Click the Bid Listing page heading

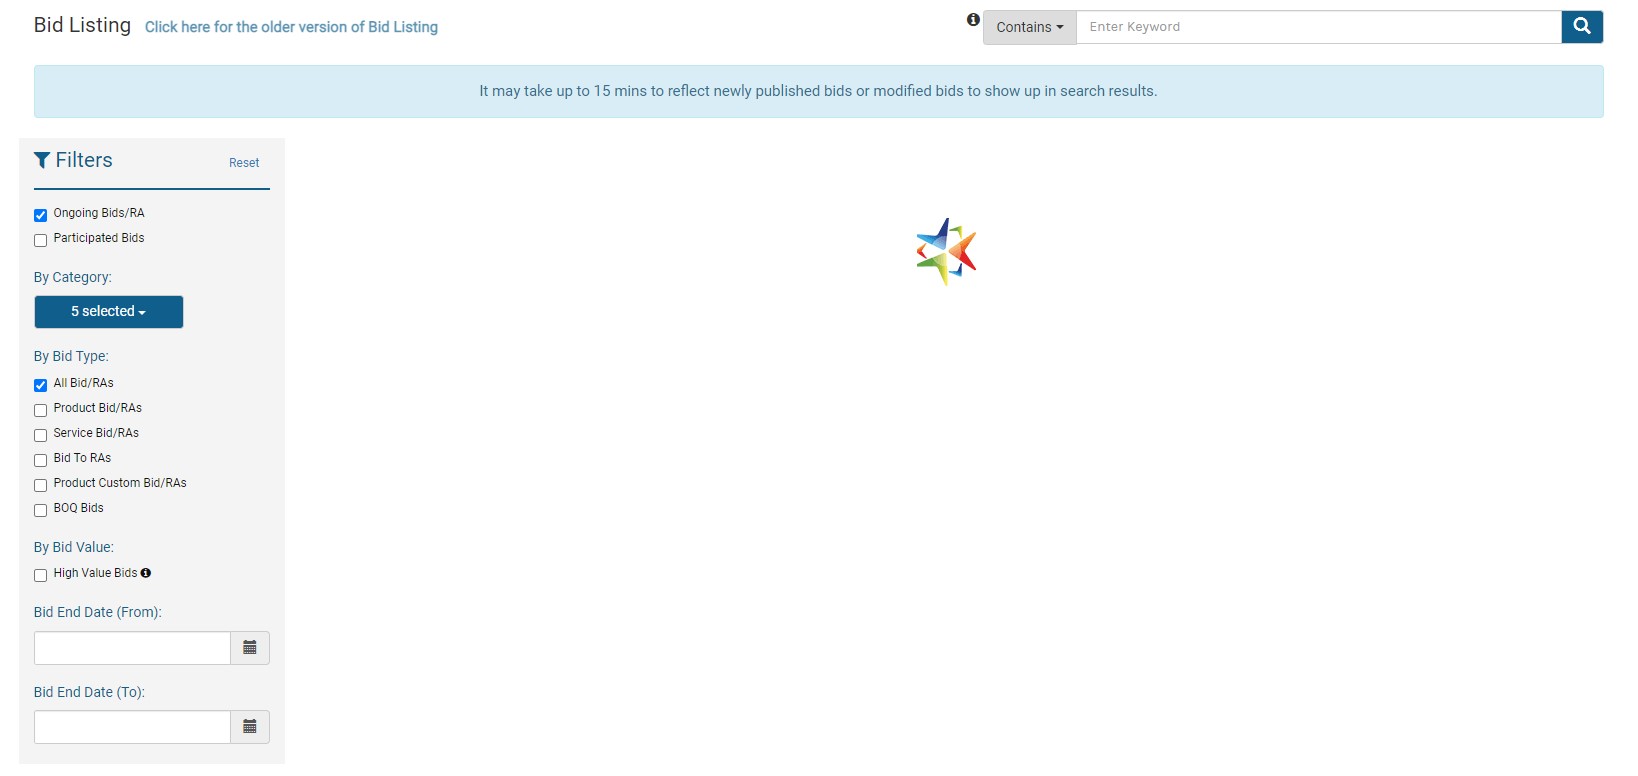tap(82, 25)
